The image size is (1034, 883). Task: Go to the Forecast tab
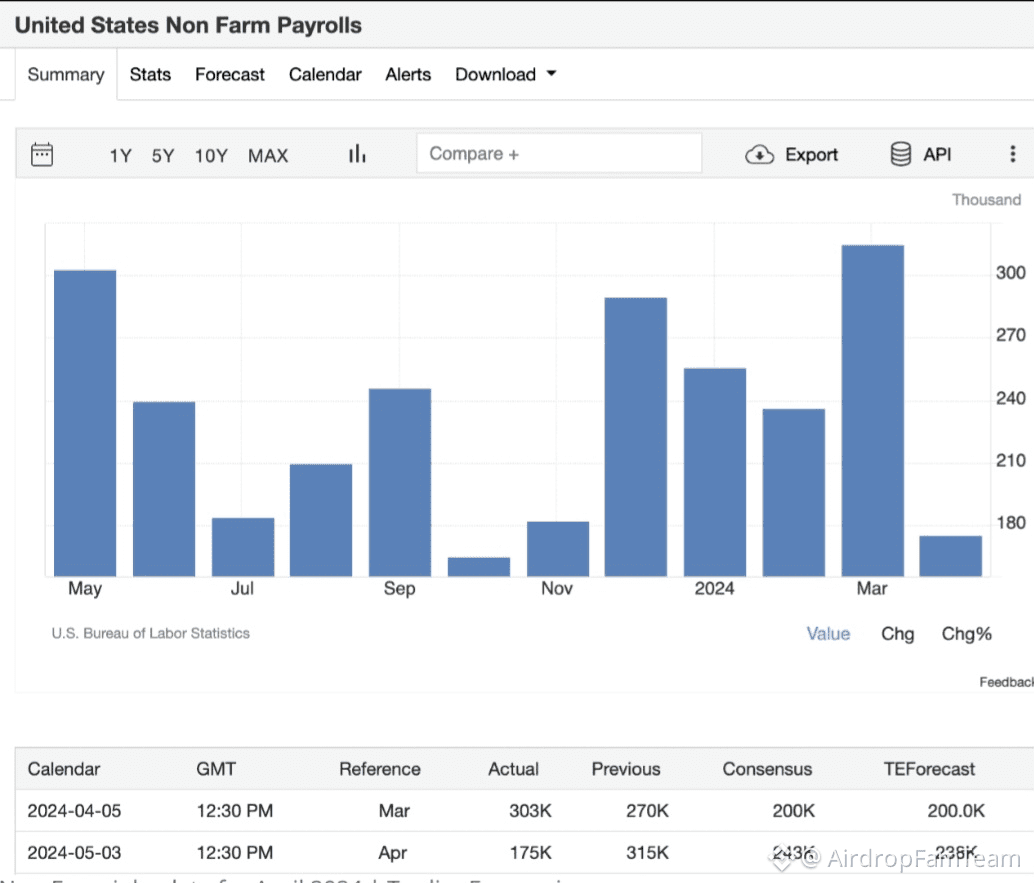230,75
